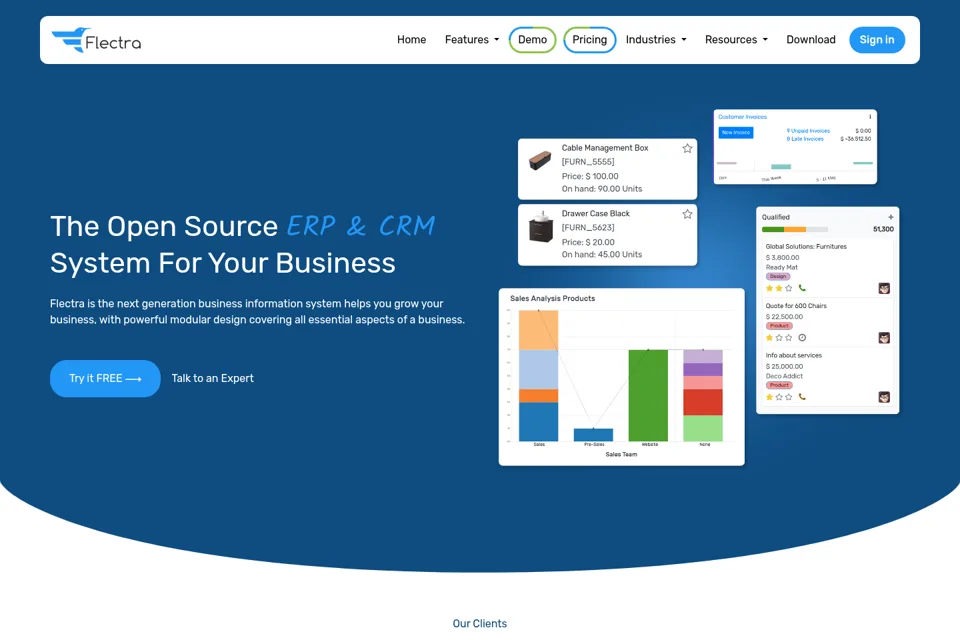Click the Unpaid Invoices link
The height and width of the screenshot is (640, 960).
tap(808, 130)
